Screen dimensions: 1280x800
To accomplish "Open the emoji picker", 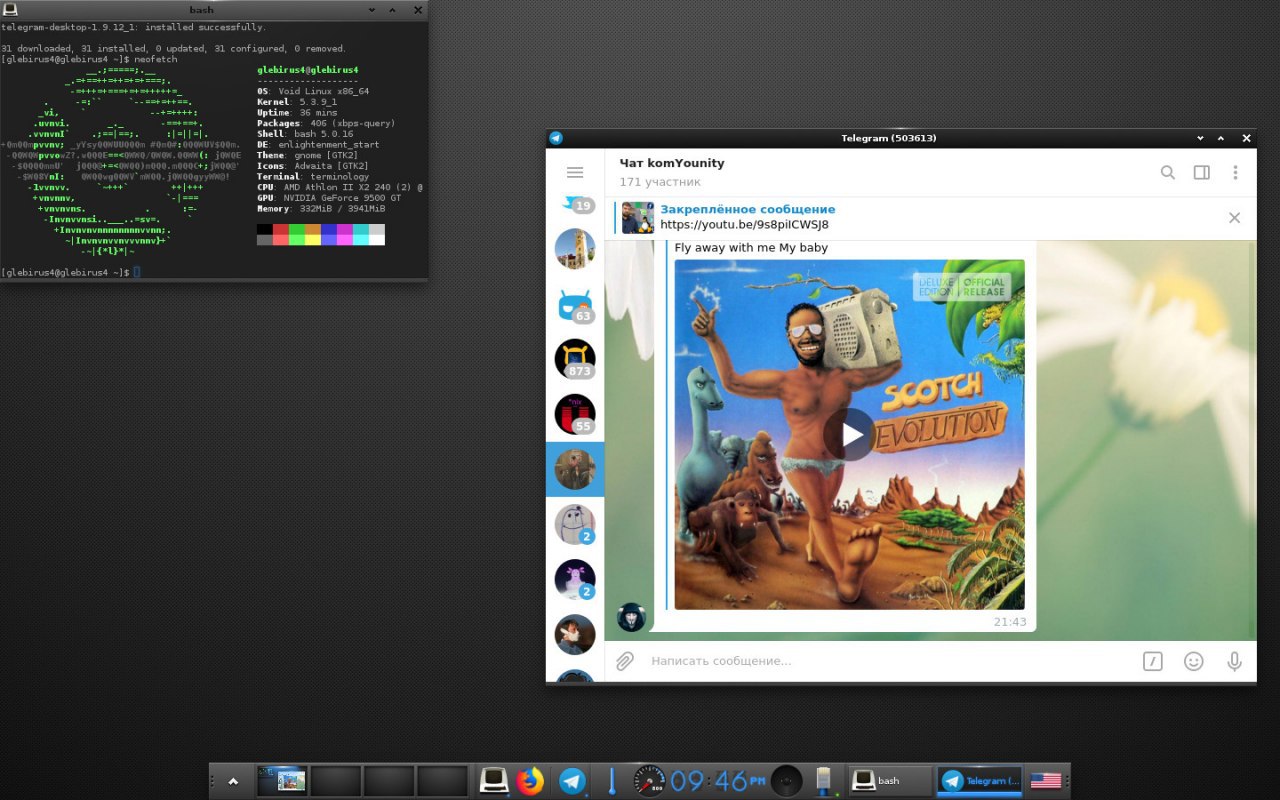I will (x=1193, y=661).
